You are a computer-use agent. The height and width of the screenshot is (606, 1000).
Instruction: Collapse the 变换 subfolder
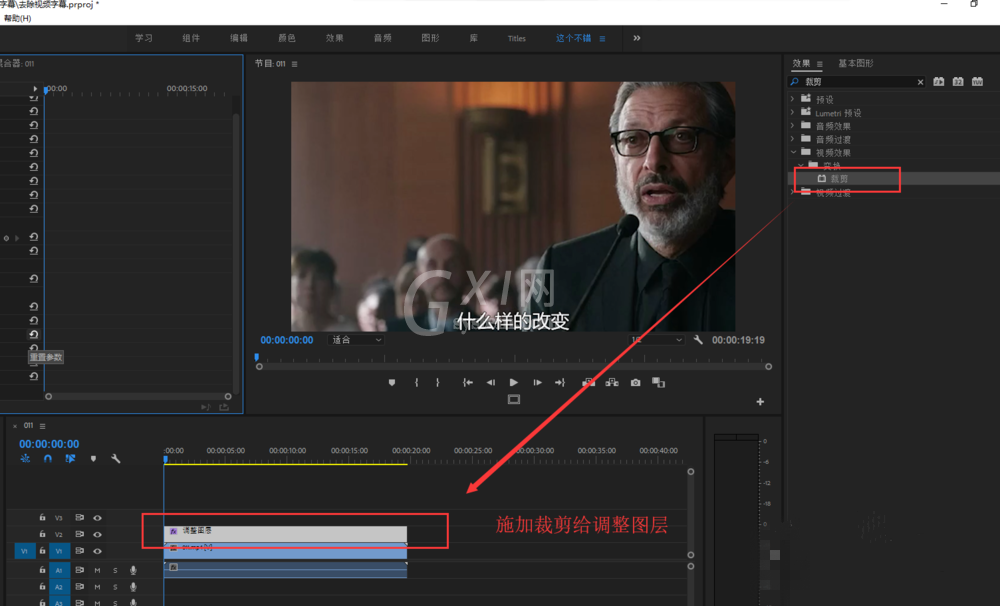coord(801,166)
